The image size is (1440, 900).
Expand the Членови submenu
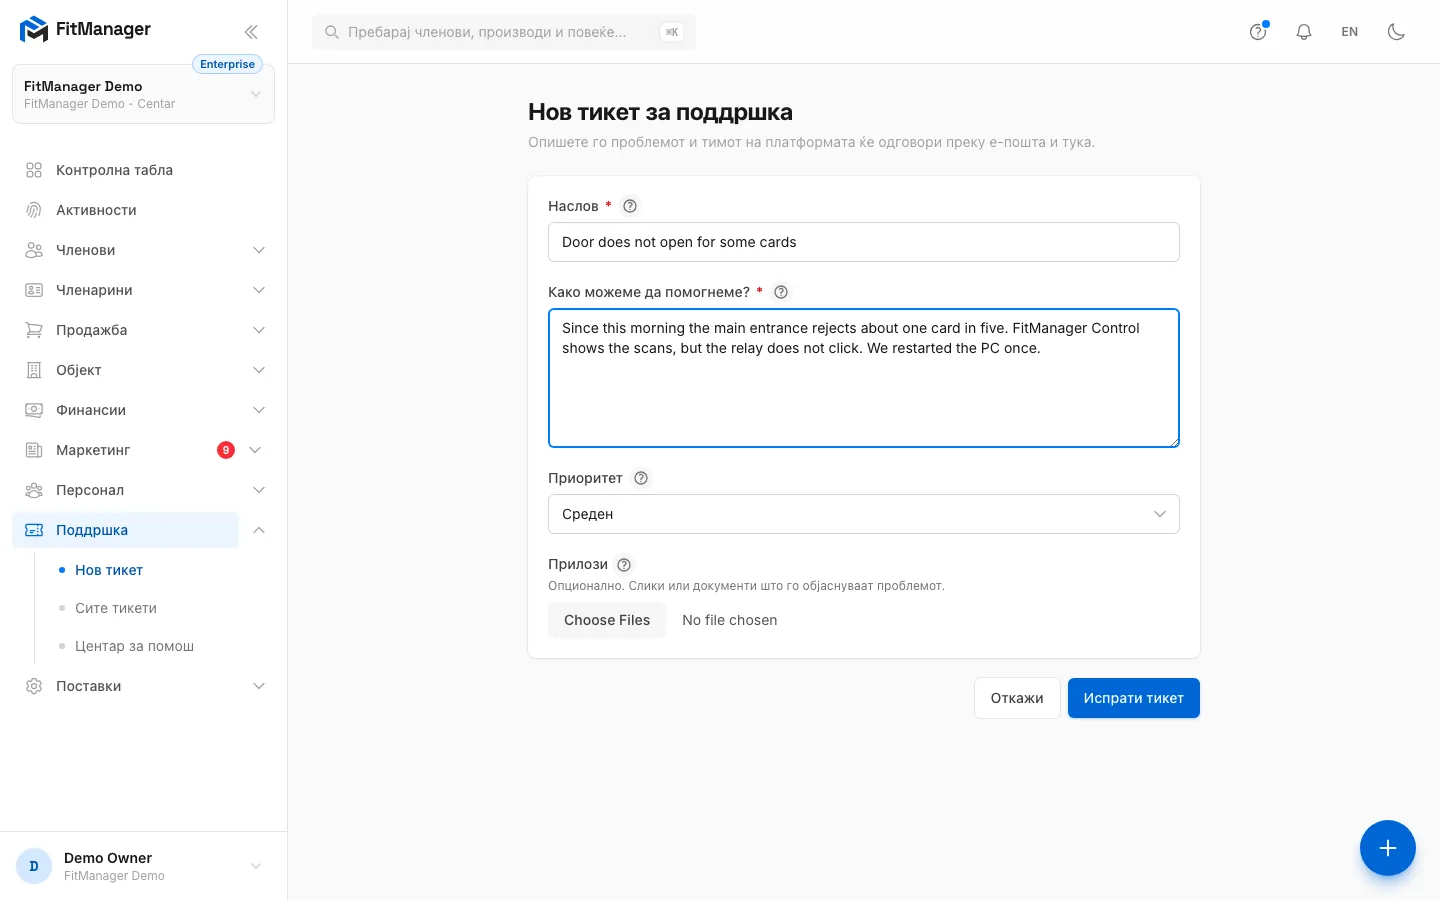259,250
